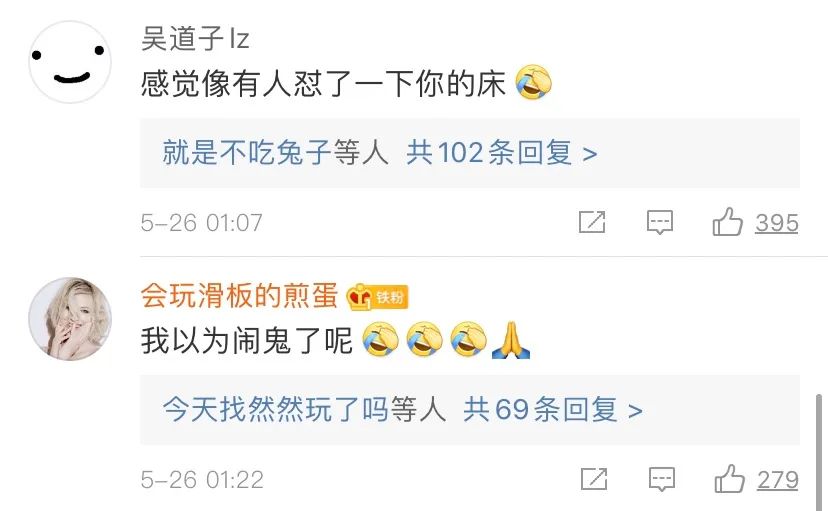The height and width of the screenshot is (511, 828).
Task: Click the praying hands emoji
Action: (x=511, y=340)
